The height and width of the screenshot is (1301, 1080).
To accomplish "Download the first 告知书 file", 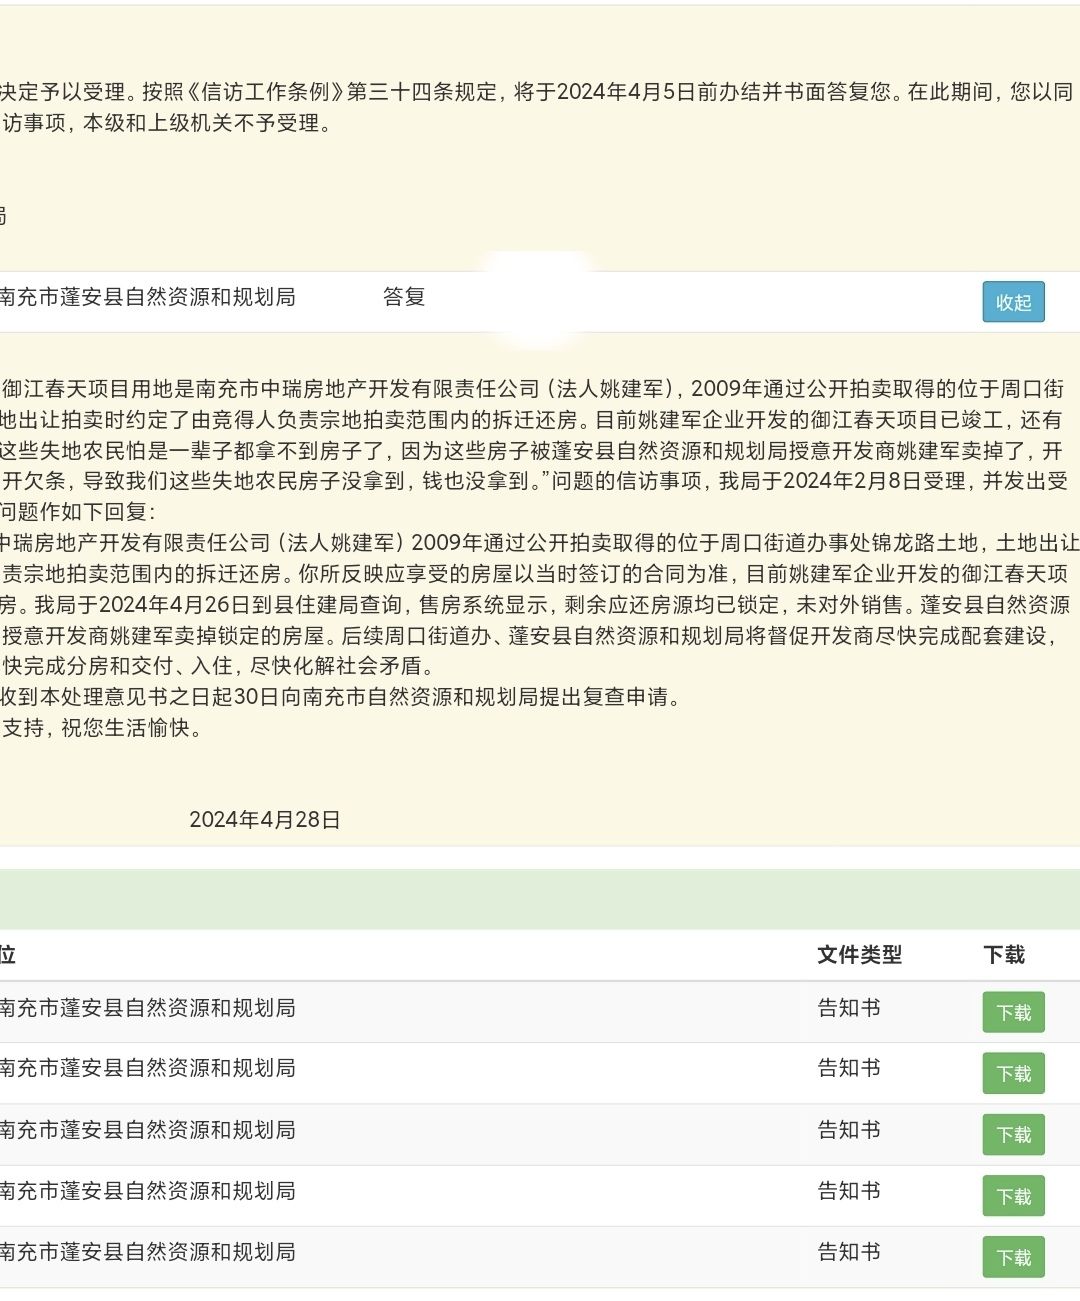I will coord(1013,1012).
